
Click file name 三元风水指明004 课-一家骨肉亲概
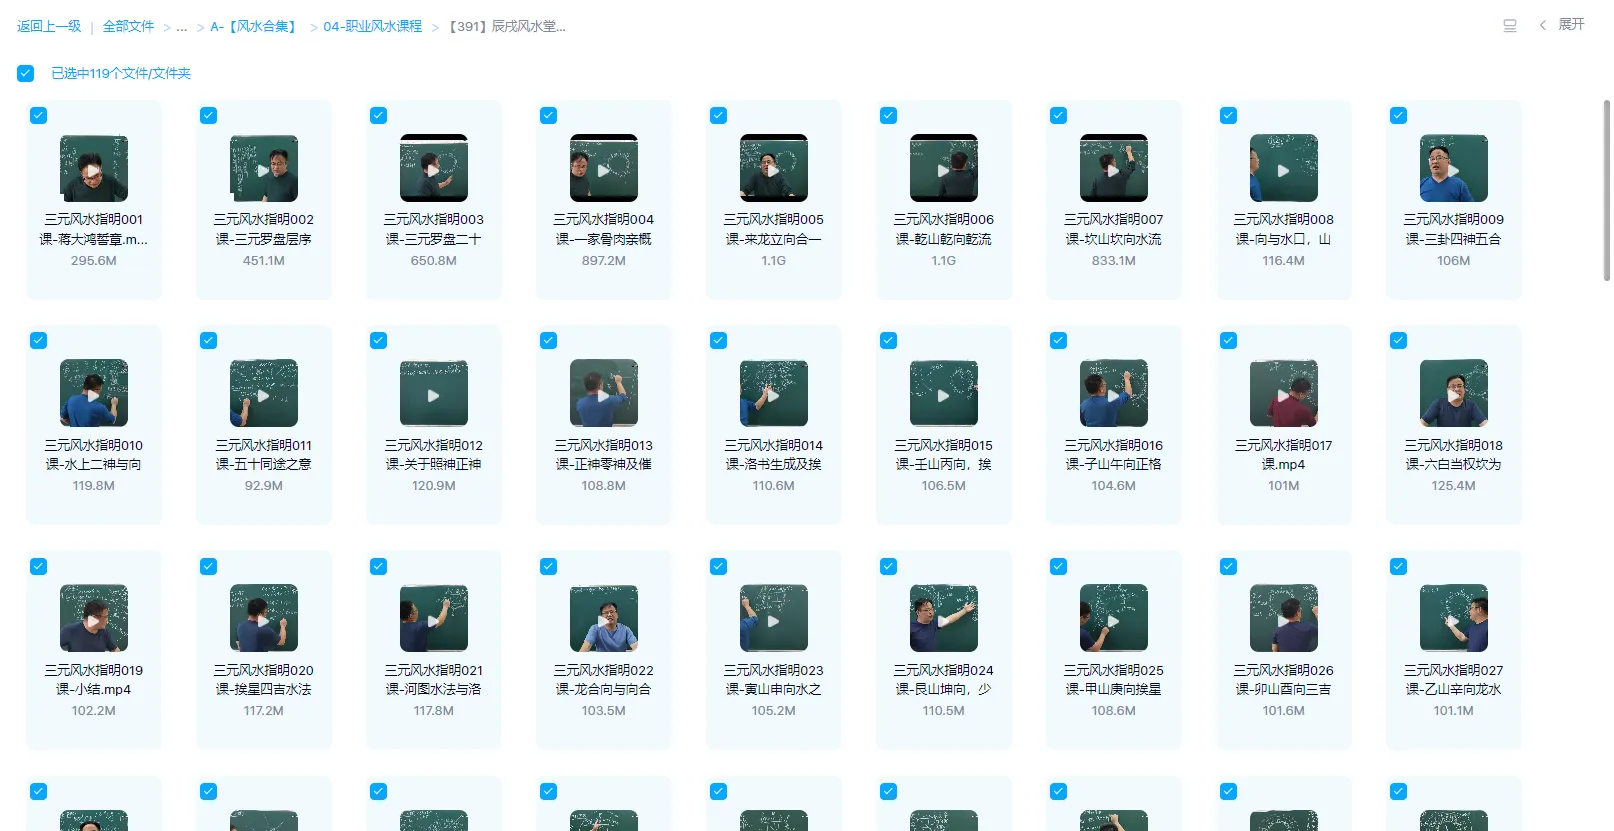(x=604, y=229)
